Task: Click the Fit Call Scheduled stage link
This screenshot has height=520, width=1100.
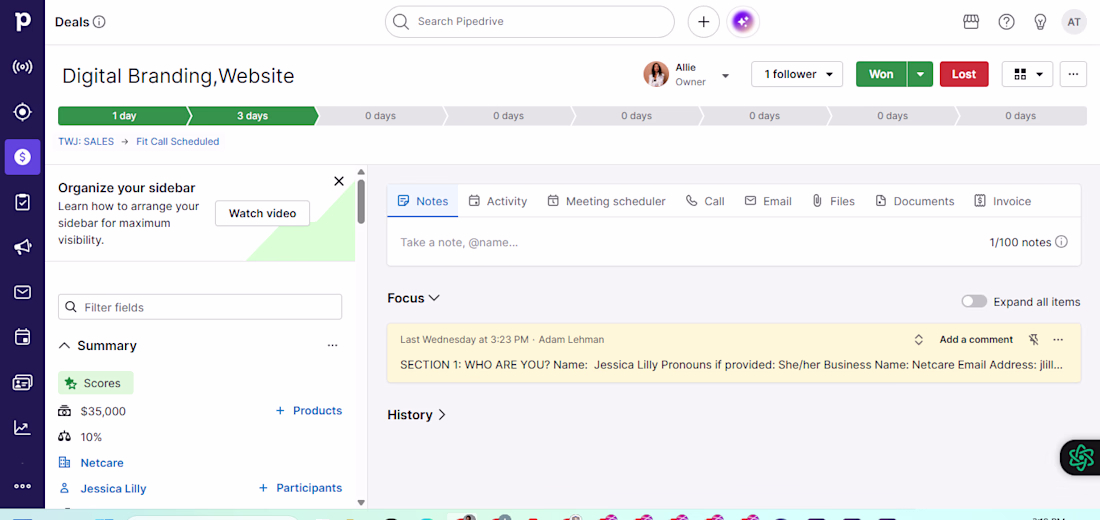Action: point(177,142)
